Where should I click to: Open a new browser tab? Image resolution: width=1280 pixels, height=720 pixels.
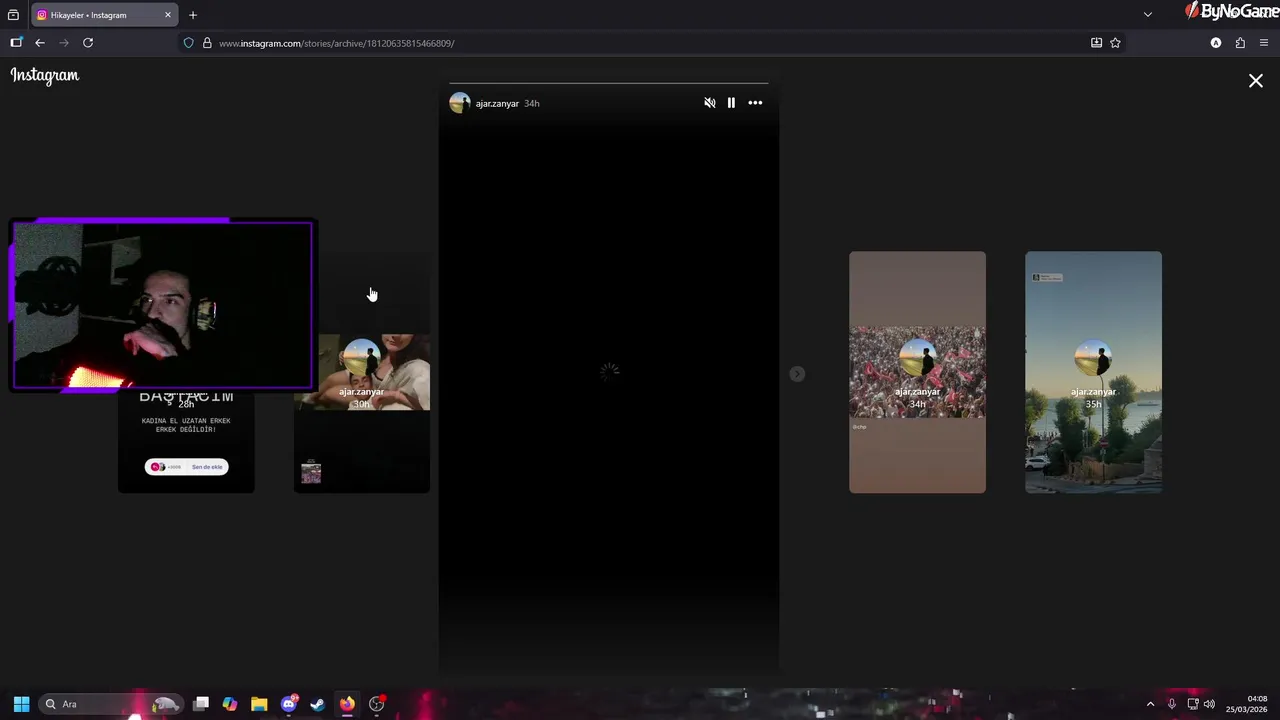193,15
